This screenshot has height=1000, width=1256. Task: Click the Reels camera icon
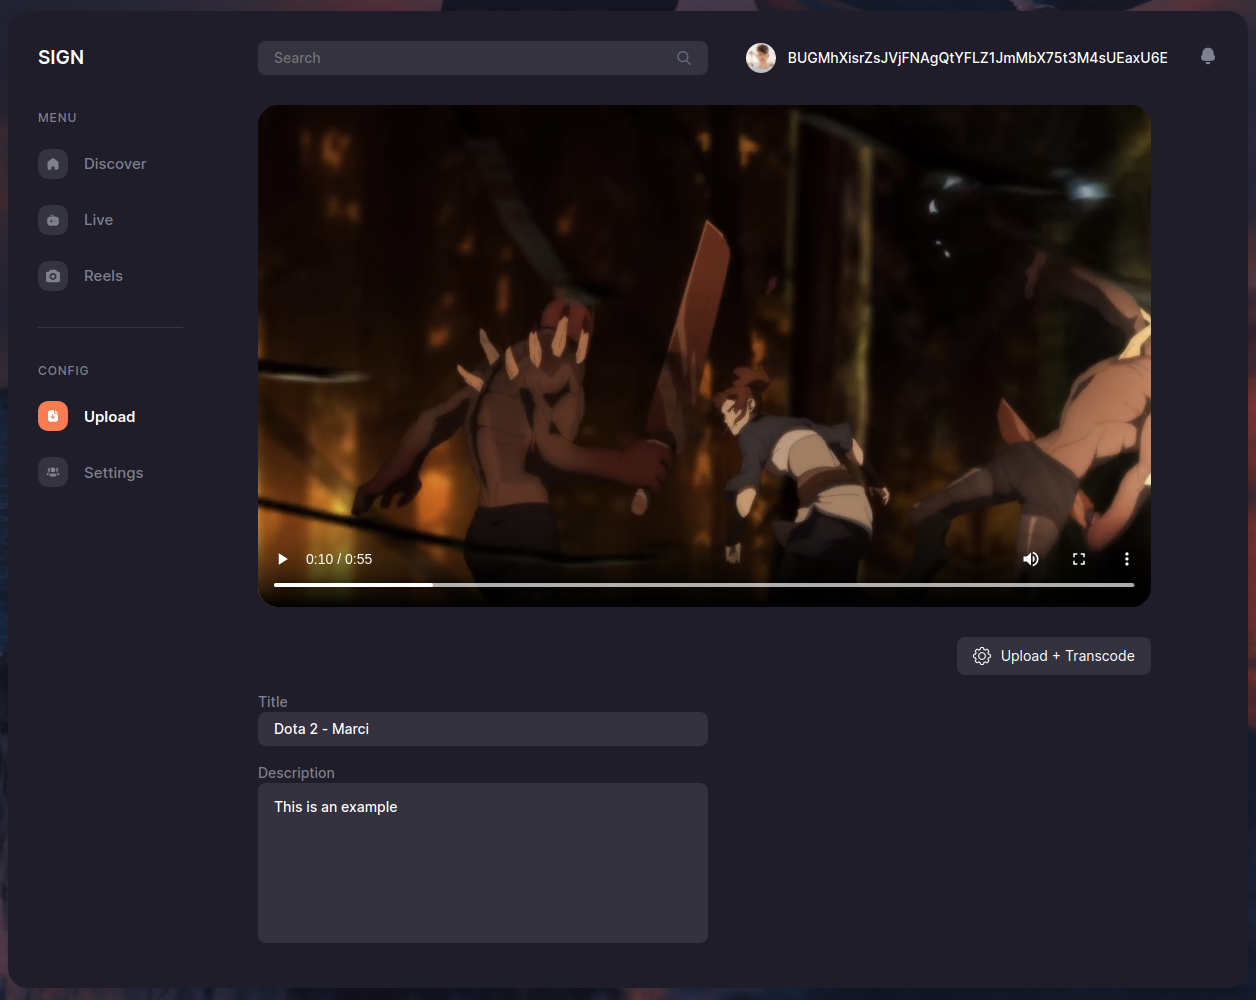coord(53,276)
